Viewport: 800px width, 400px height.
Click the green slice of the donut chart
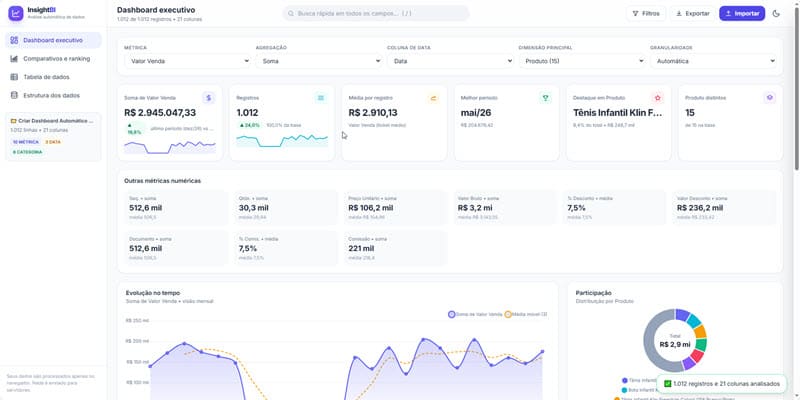[x=701, y=345]
